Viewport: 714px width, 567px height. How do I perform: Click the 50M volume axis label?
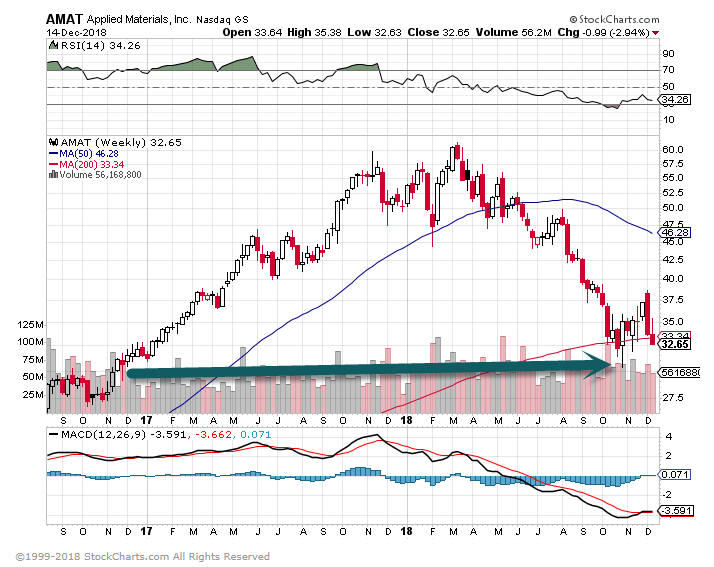[33, 377]
